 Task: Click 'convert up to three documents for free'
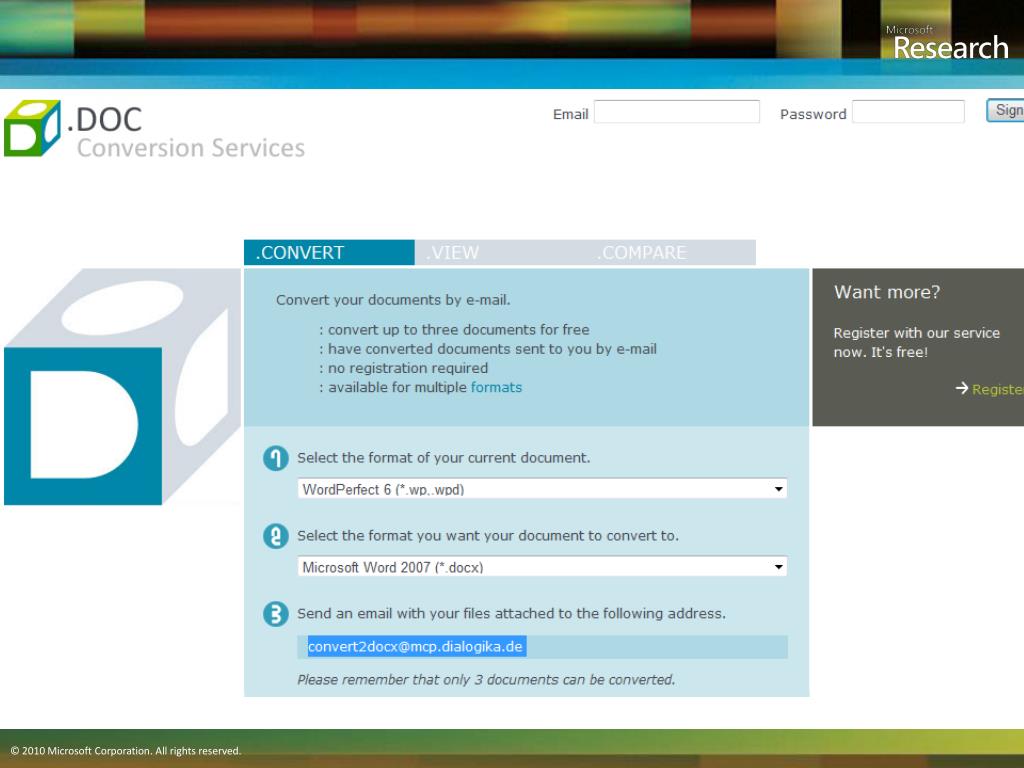tap(458, 330)
